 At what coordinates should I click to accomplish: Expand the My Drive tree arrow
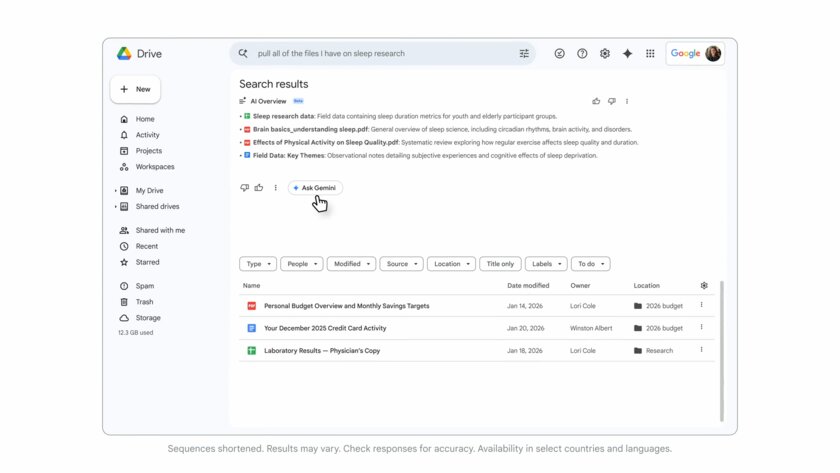(x=115, y=191)
